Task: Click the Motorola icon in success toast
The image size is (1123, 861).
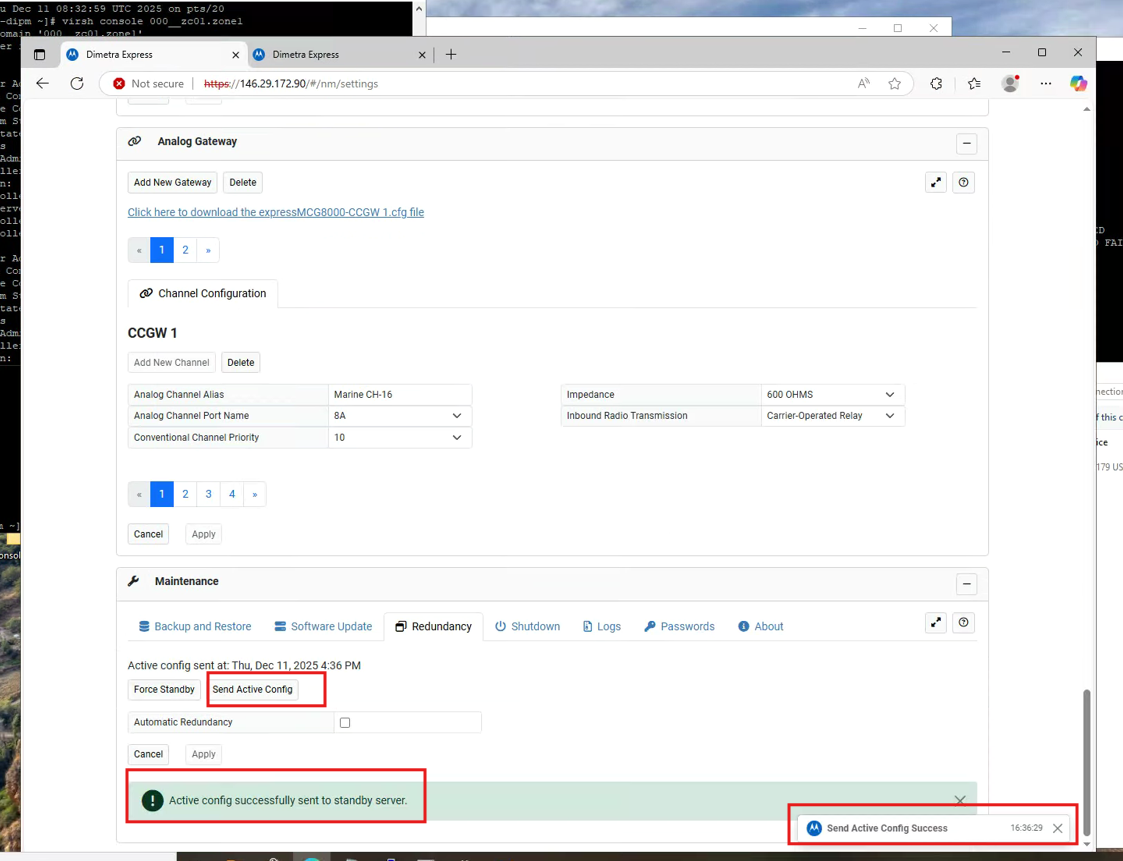Action: 814,829
